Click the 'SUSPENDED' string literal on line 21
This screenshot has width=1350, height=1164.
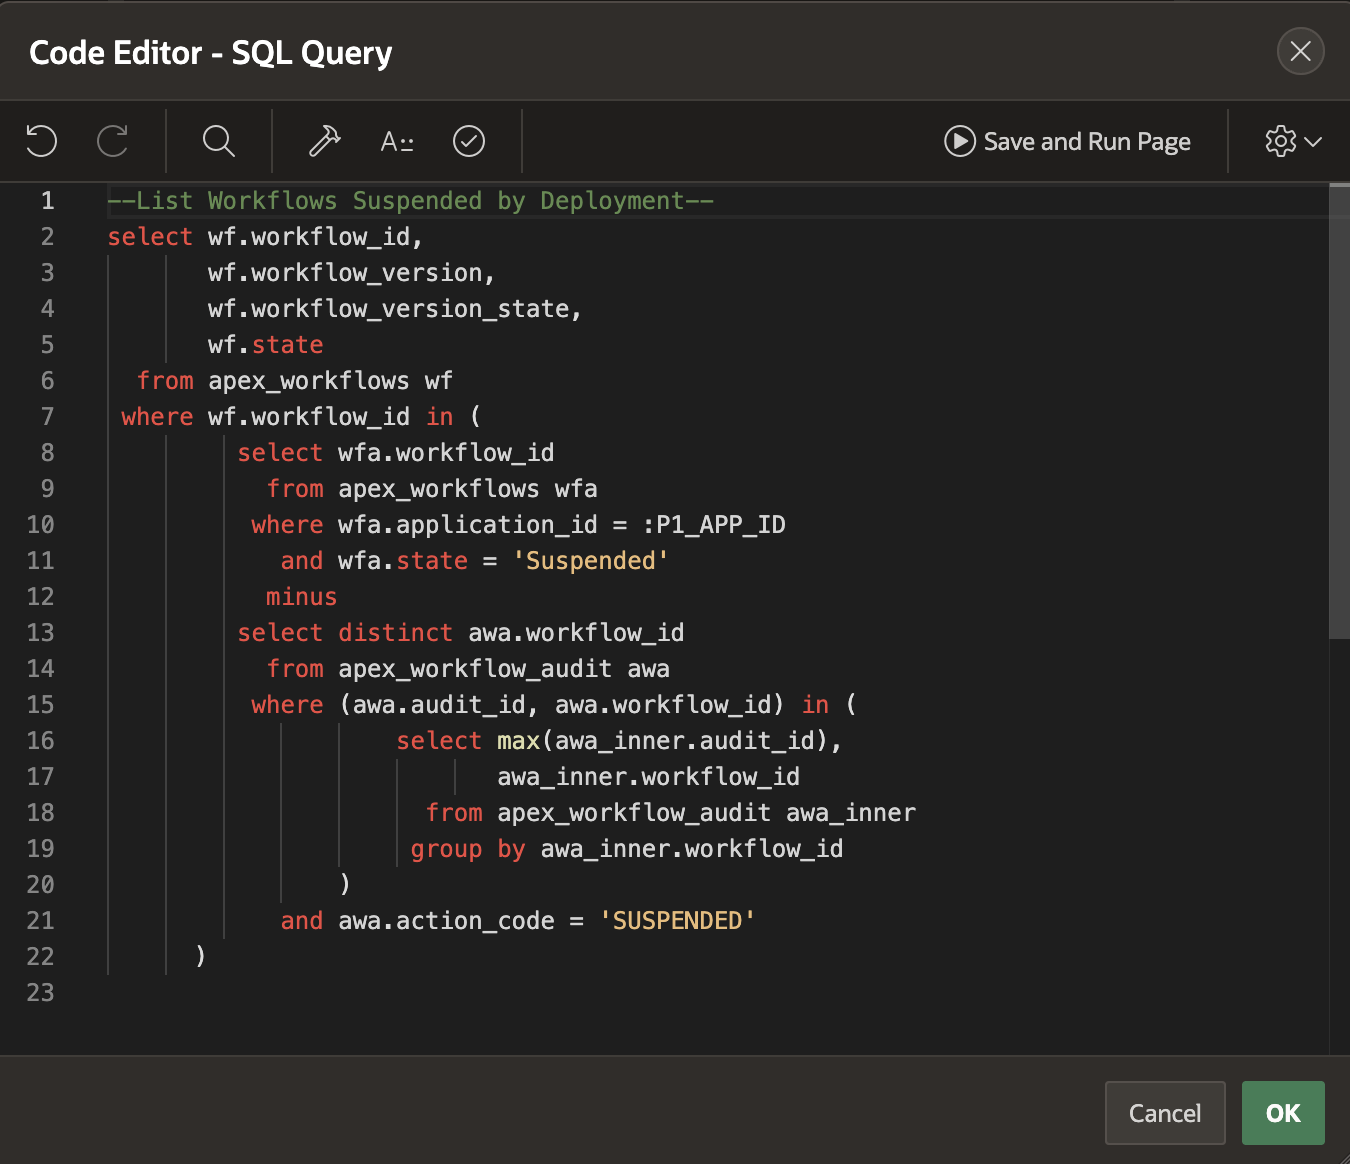tap(677, 921)
